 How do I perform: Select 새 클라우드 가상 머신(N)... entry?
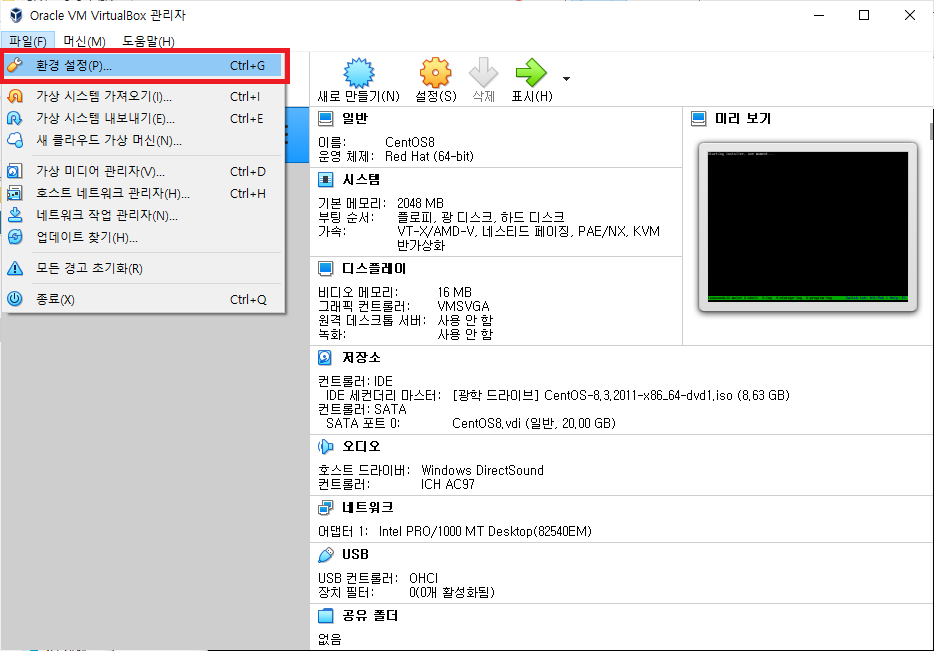(143, 140)
